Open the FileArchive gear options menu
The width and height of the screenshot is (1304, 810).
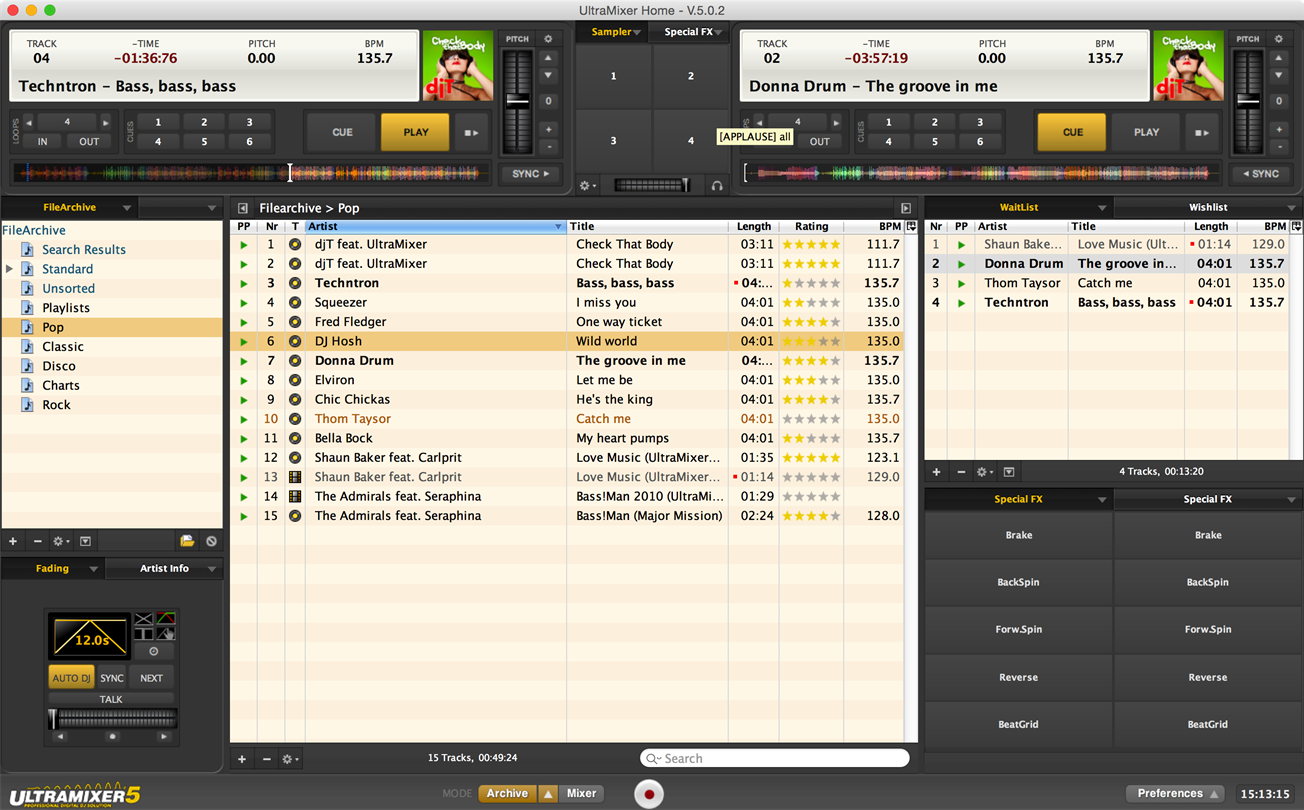pyautogui.click(x=61, y=541)
